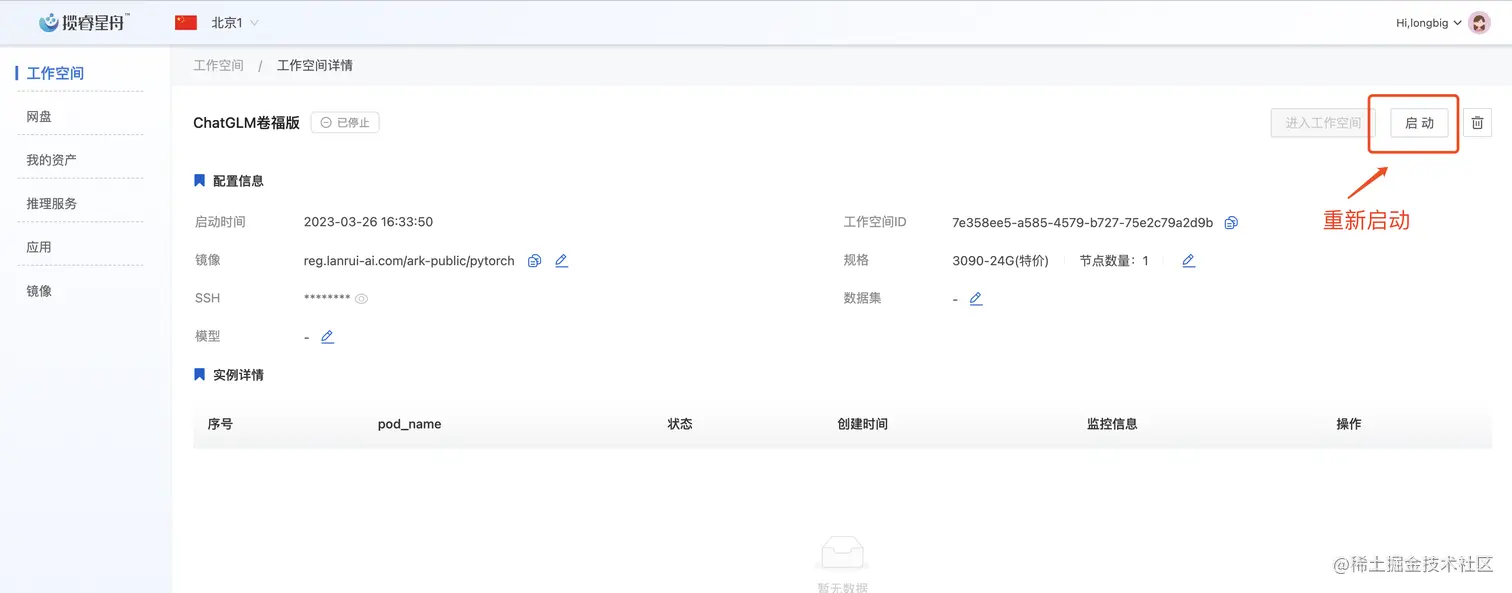Click the pod_name column header
Screen dimensions: 1512x593
[409, 424]
